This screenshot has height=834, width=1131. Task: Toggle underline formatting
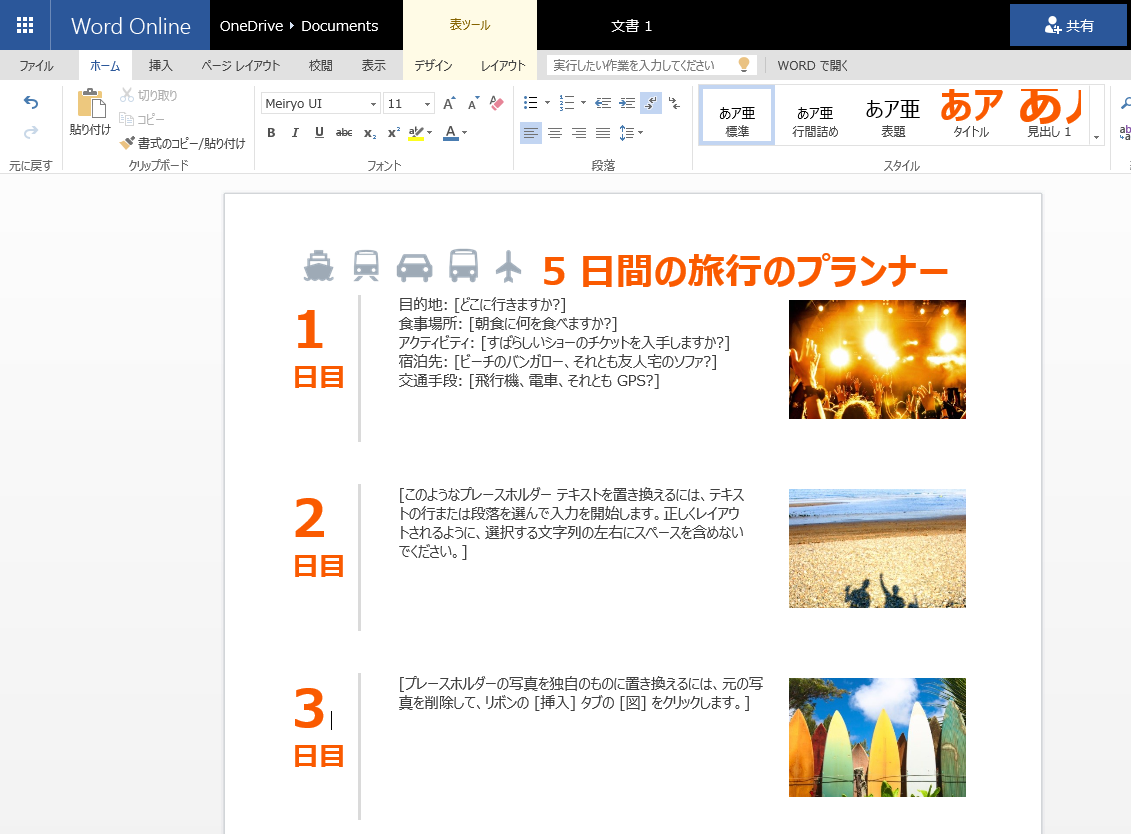(319, 133)
